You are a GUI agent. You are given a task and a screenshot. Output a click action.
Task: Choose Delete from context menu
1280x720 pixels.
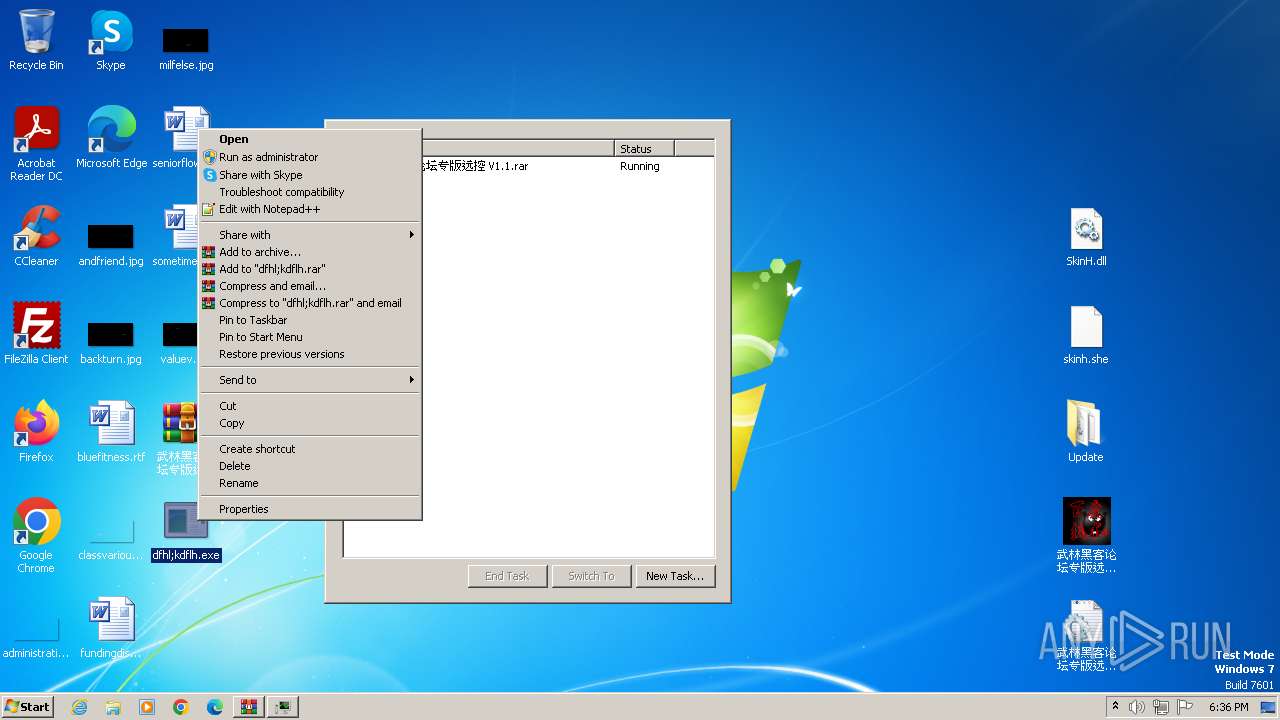(310, 466)
